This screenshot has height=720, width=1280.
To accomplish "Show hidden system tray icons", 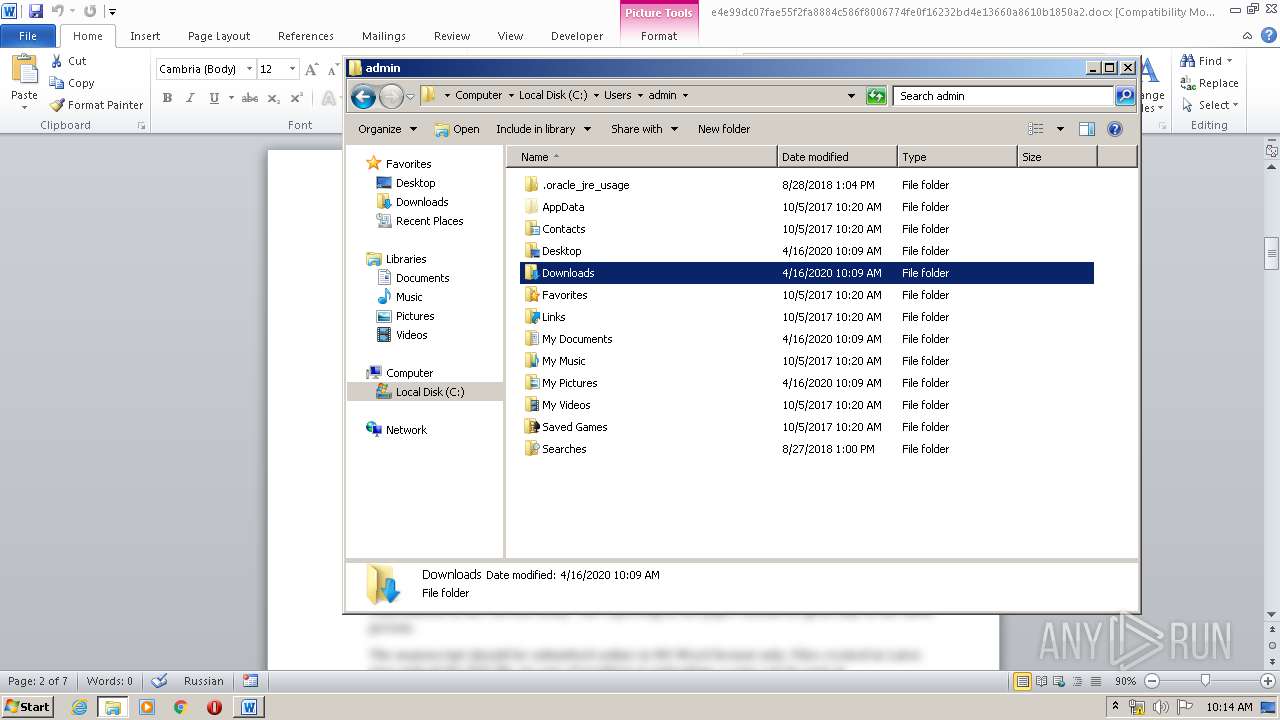I will (x=1116, y=706).
